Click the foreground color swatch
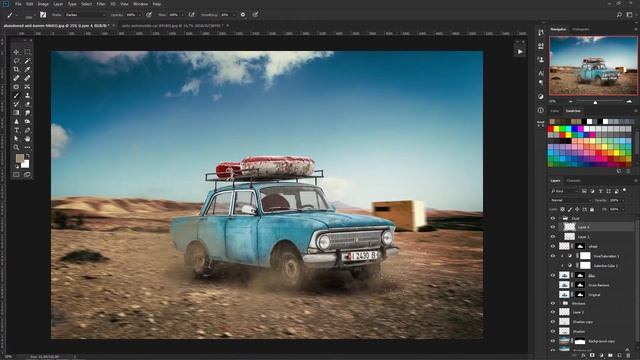Viewport: 640px width, 360px height. (20, 158)
